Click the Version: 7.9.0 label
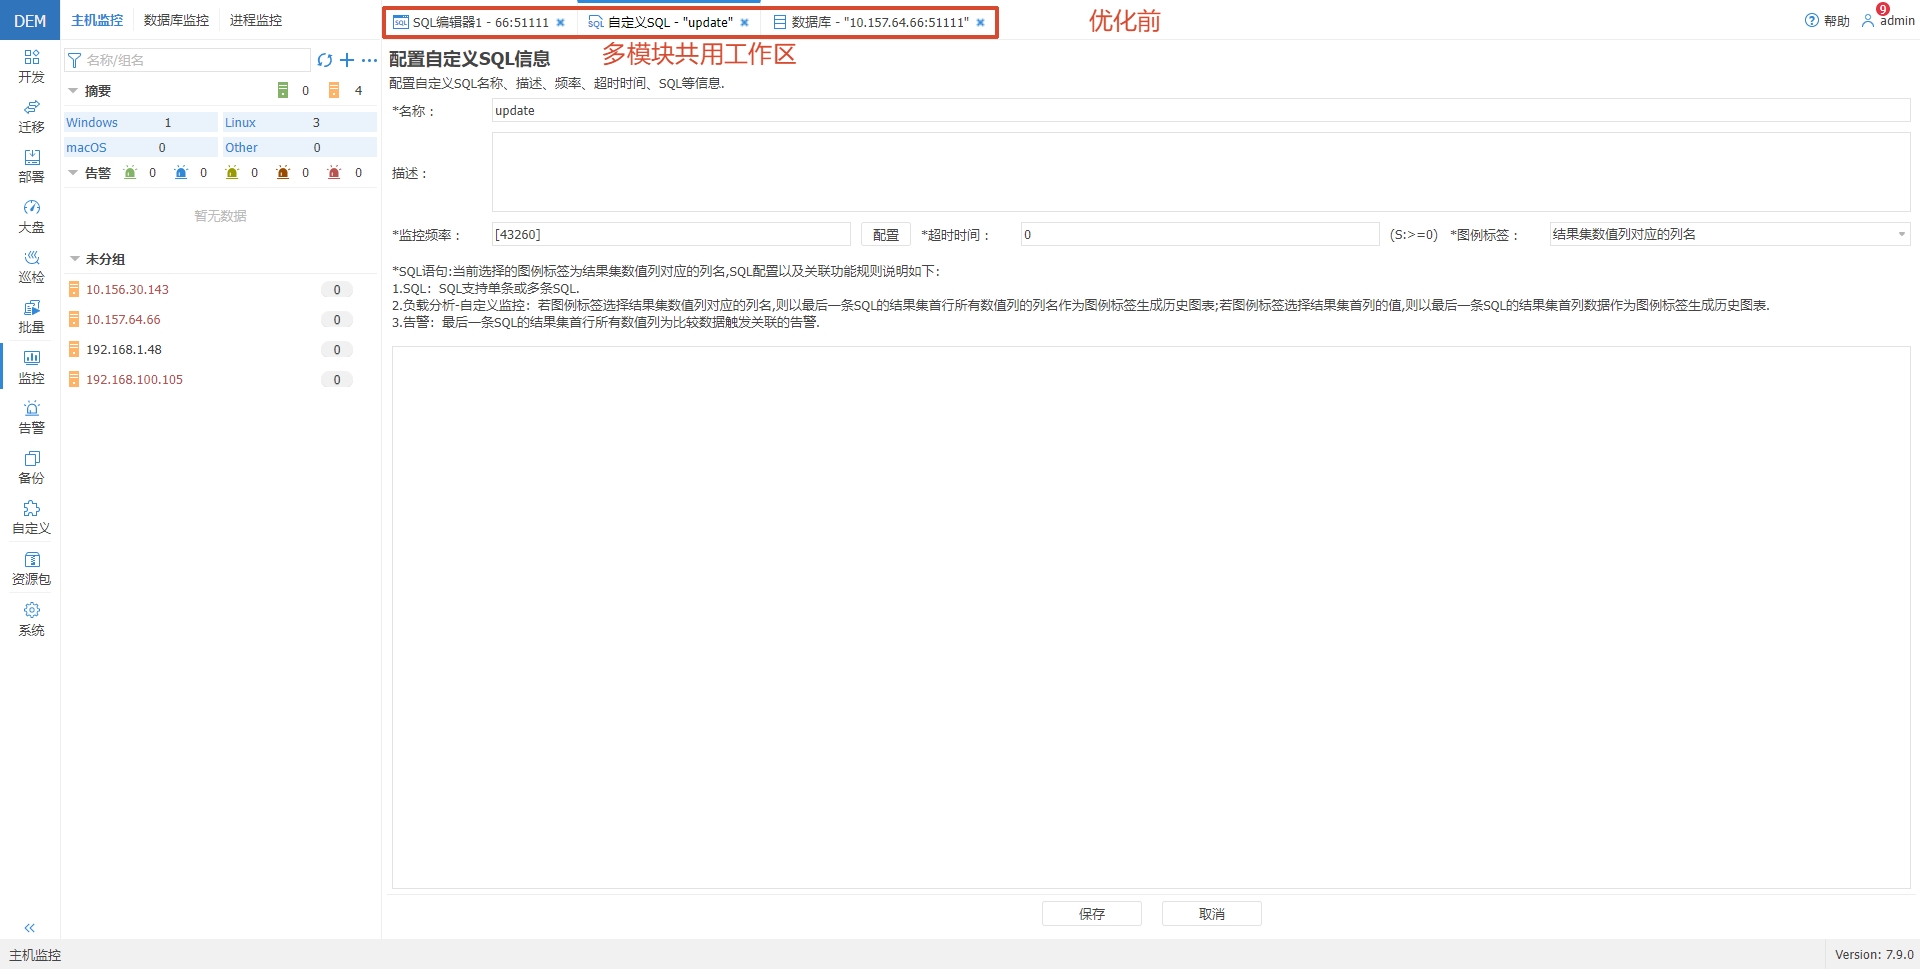Image resolution: width=1920 pixels, height=969 pixels. coord(1874,955)
